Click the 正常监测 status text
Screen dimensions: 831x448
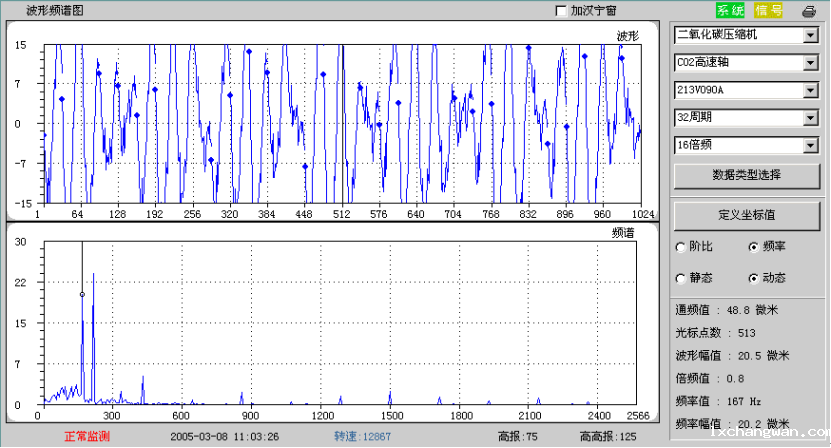pos(87,436)
